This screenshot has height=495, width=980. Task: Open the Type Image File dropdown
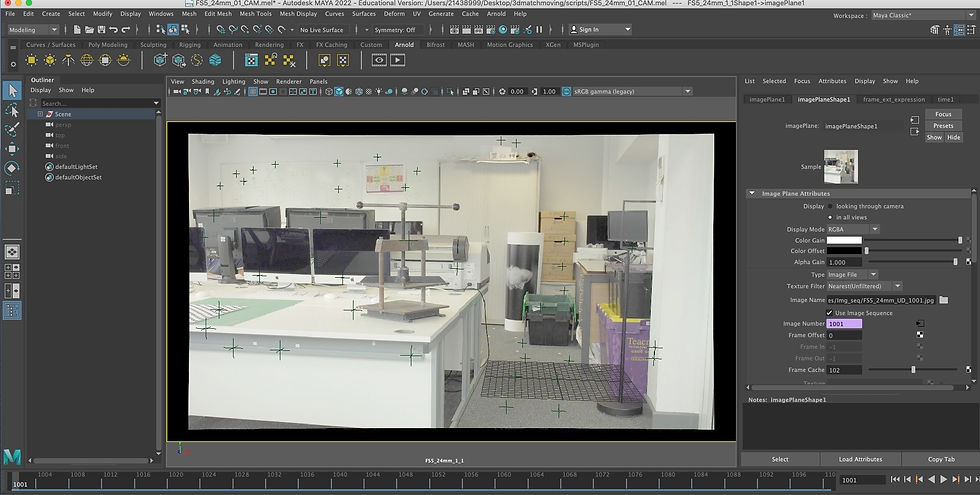(x=852, y=274)
